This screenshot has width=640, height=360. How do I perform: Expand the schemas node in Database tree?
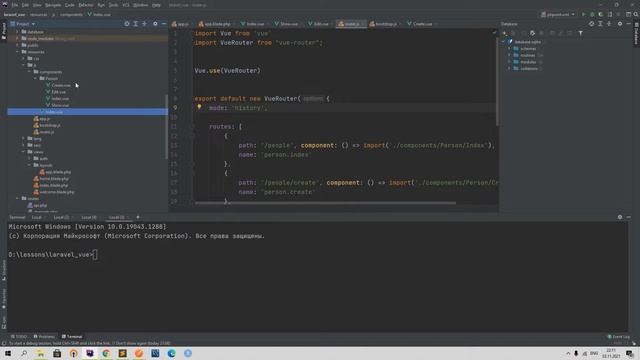[x=509, y=49]
